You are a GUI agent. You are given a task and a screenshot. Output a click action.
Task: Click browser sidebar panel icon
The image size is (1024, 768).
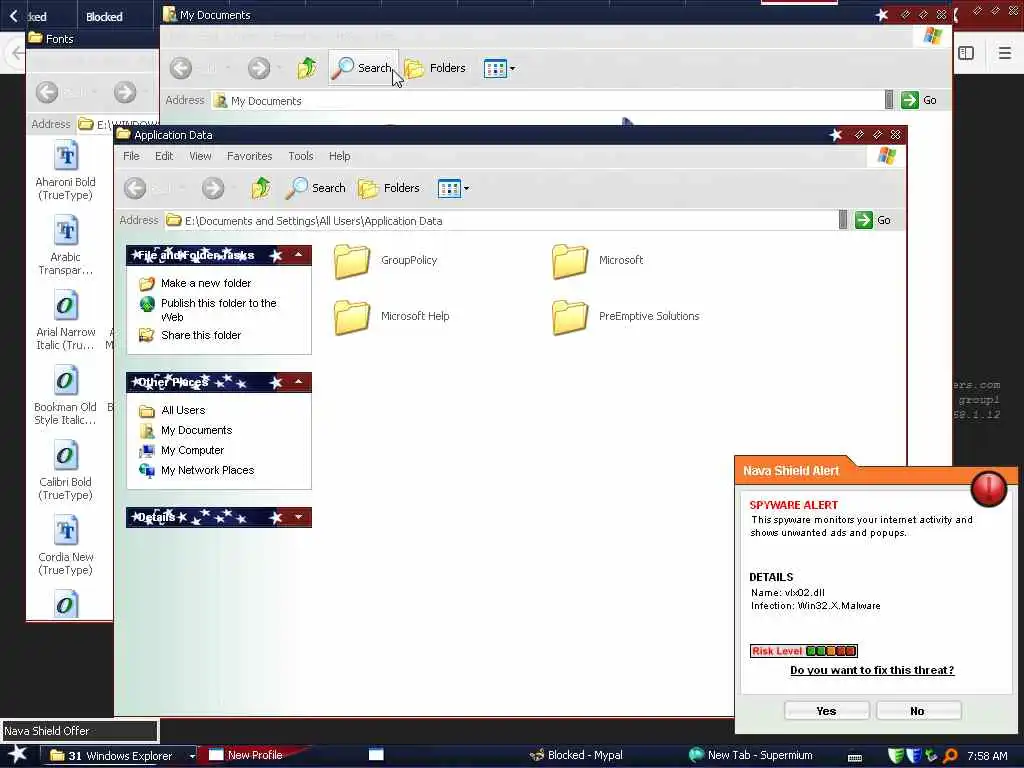(x=966, y=53)
